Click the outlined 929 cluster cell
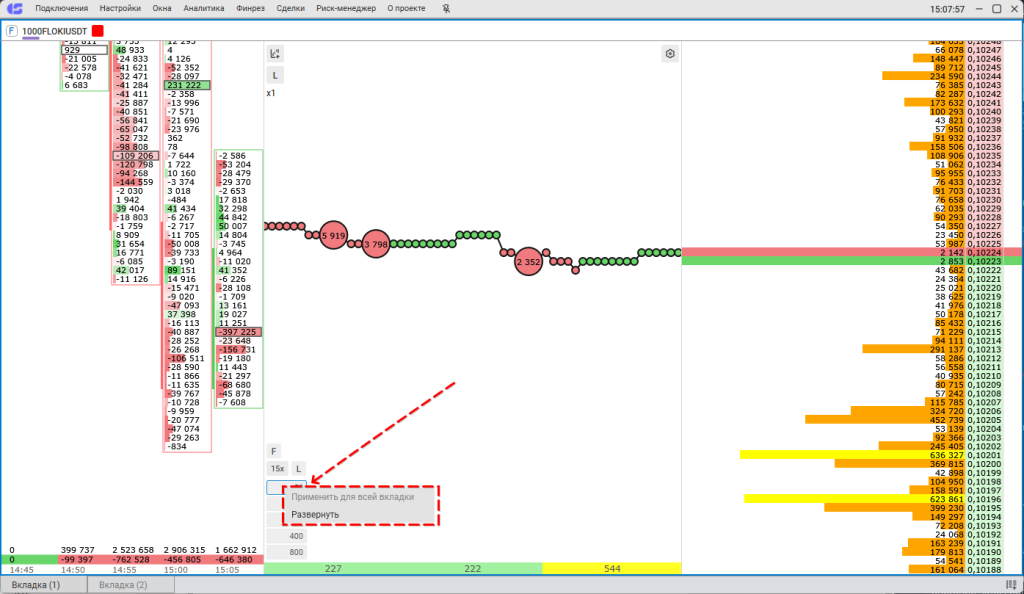Screen dimensions: 1024x594 coord(84,50)
